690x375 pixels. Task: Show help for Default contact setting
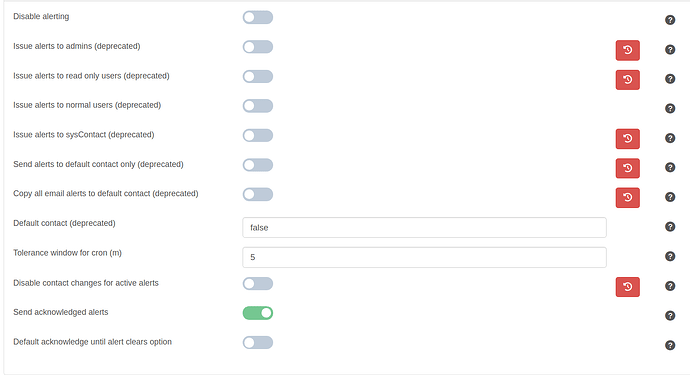coord(670,227)
